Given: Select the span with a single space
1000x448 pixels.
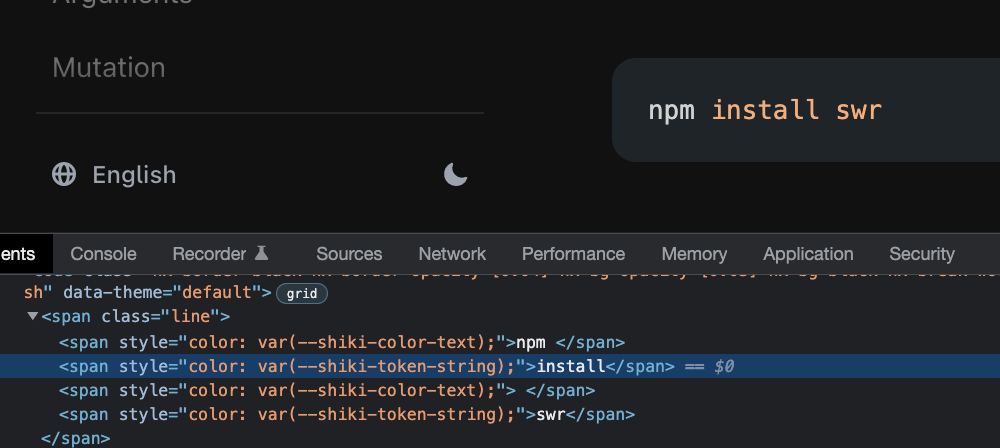Looking at the screenshot, I should [x=327, y=390].
